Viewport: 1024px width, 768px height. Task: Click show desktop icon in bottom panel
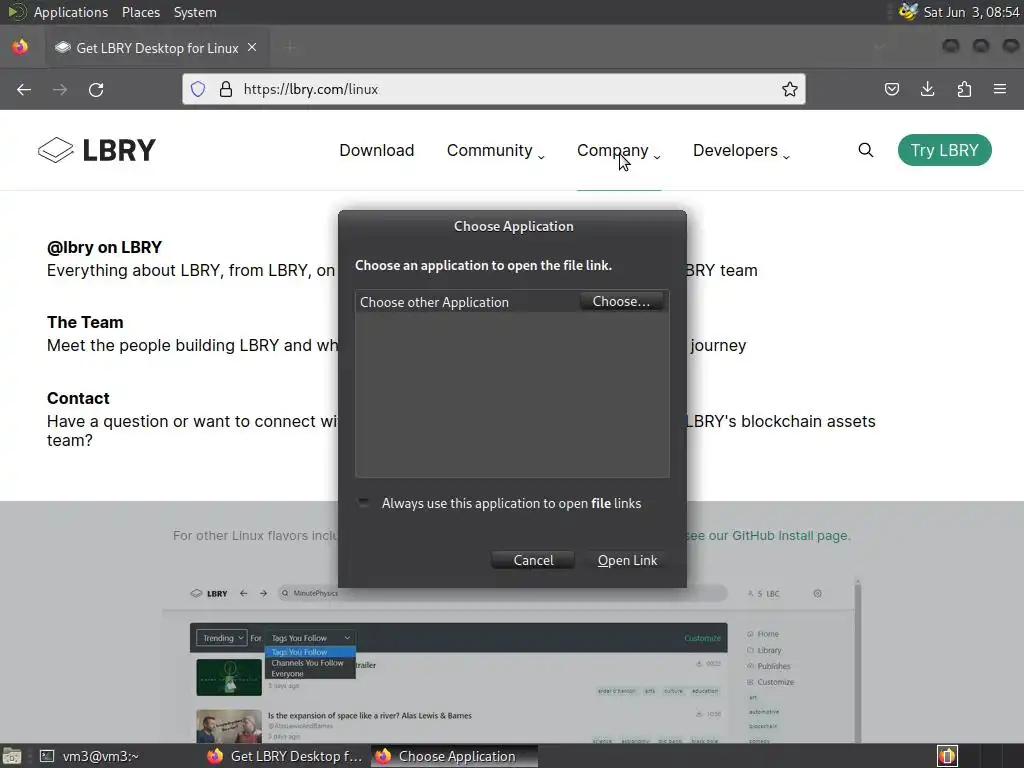12,756
